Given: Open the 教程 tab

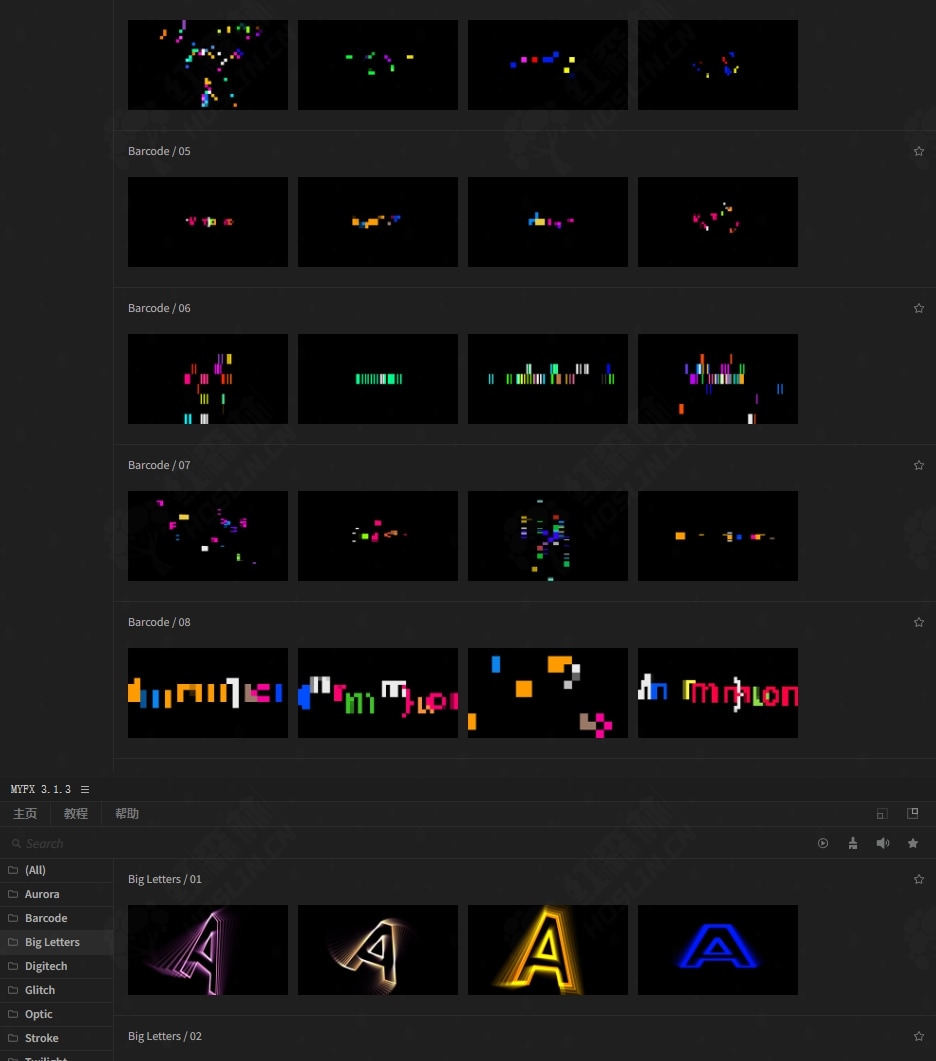Looking at the screenshot, I should [76, 813].
